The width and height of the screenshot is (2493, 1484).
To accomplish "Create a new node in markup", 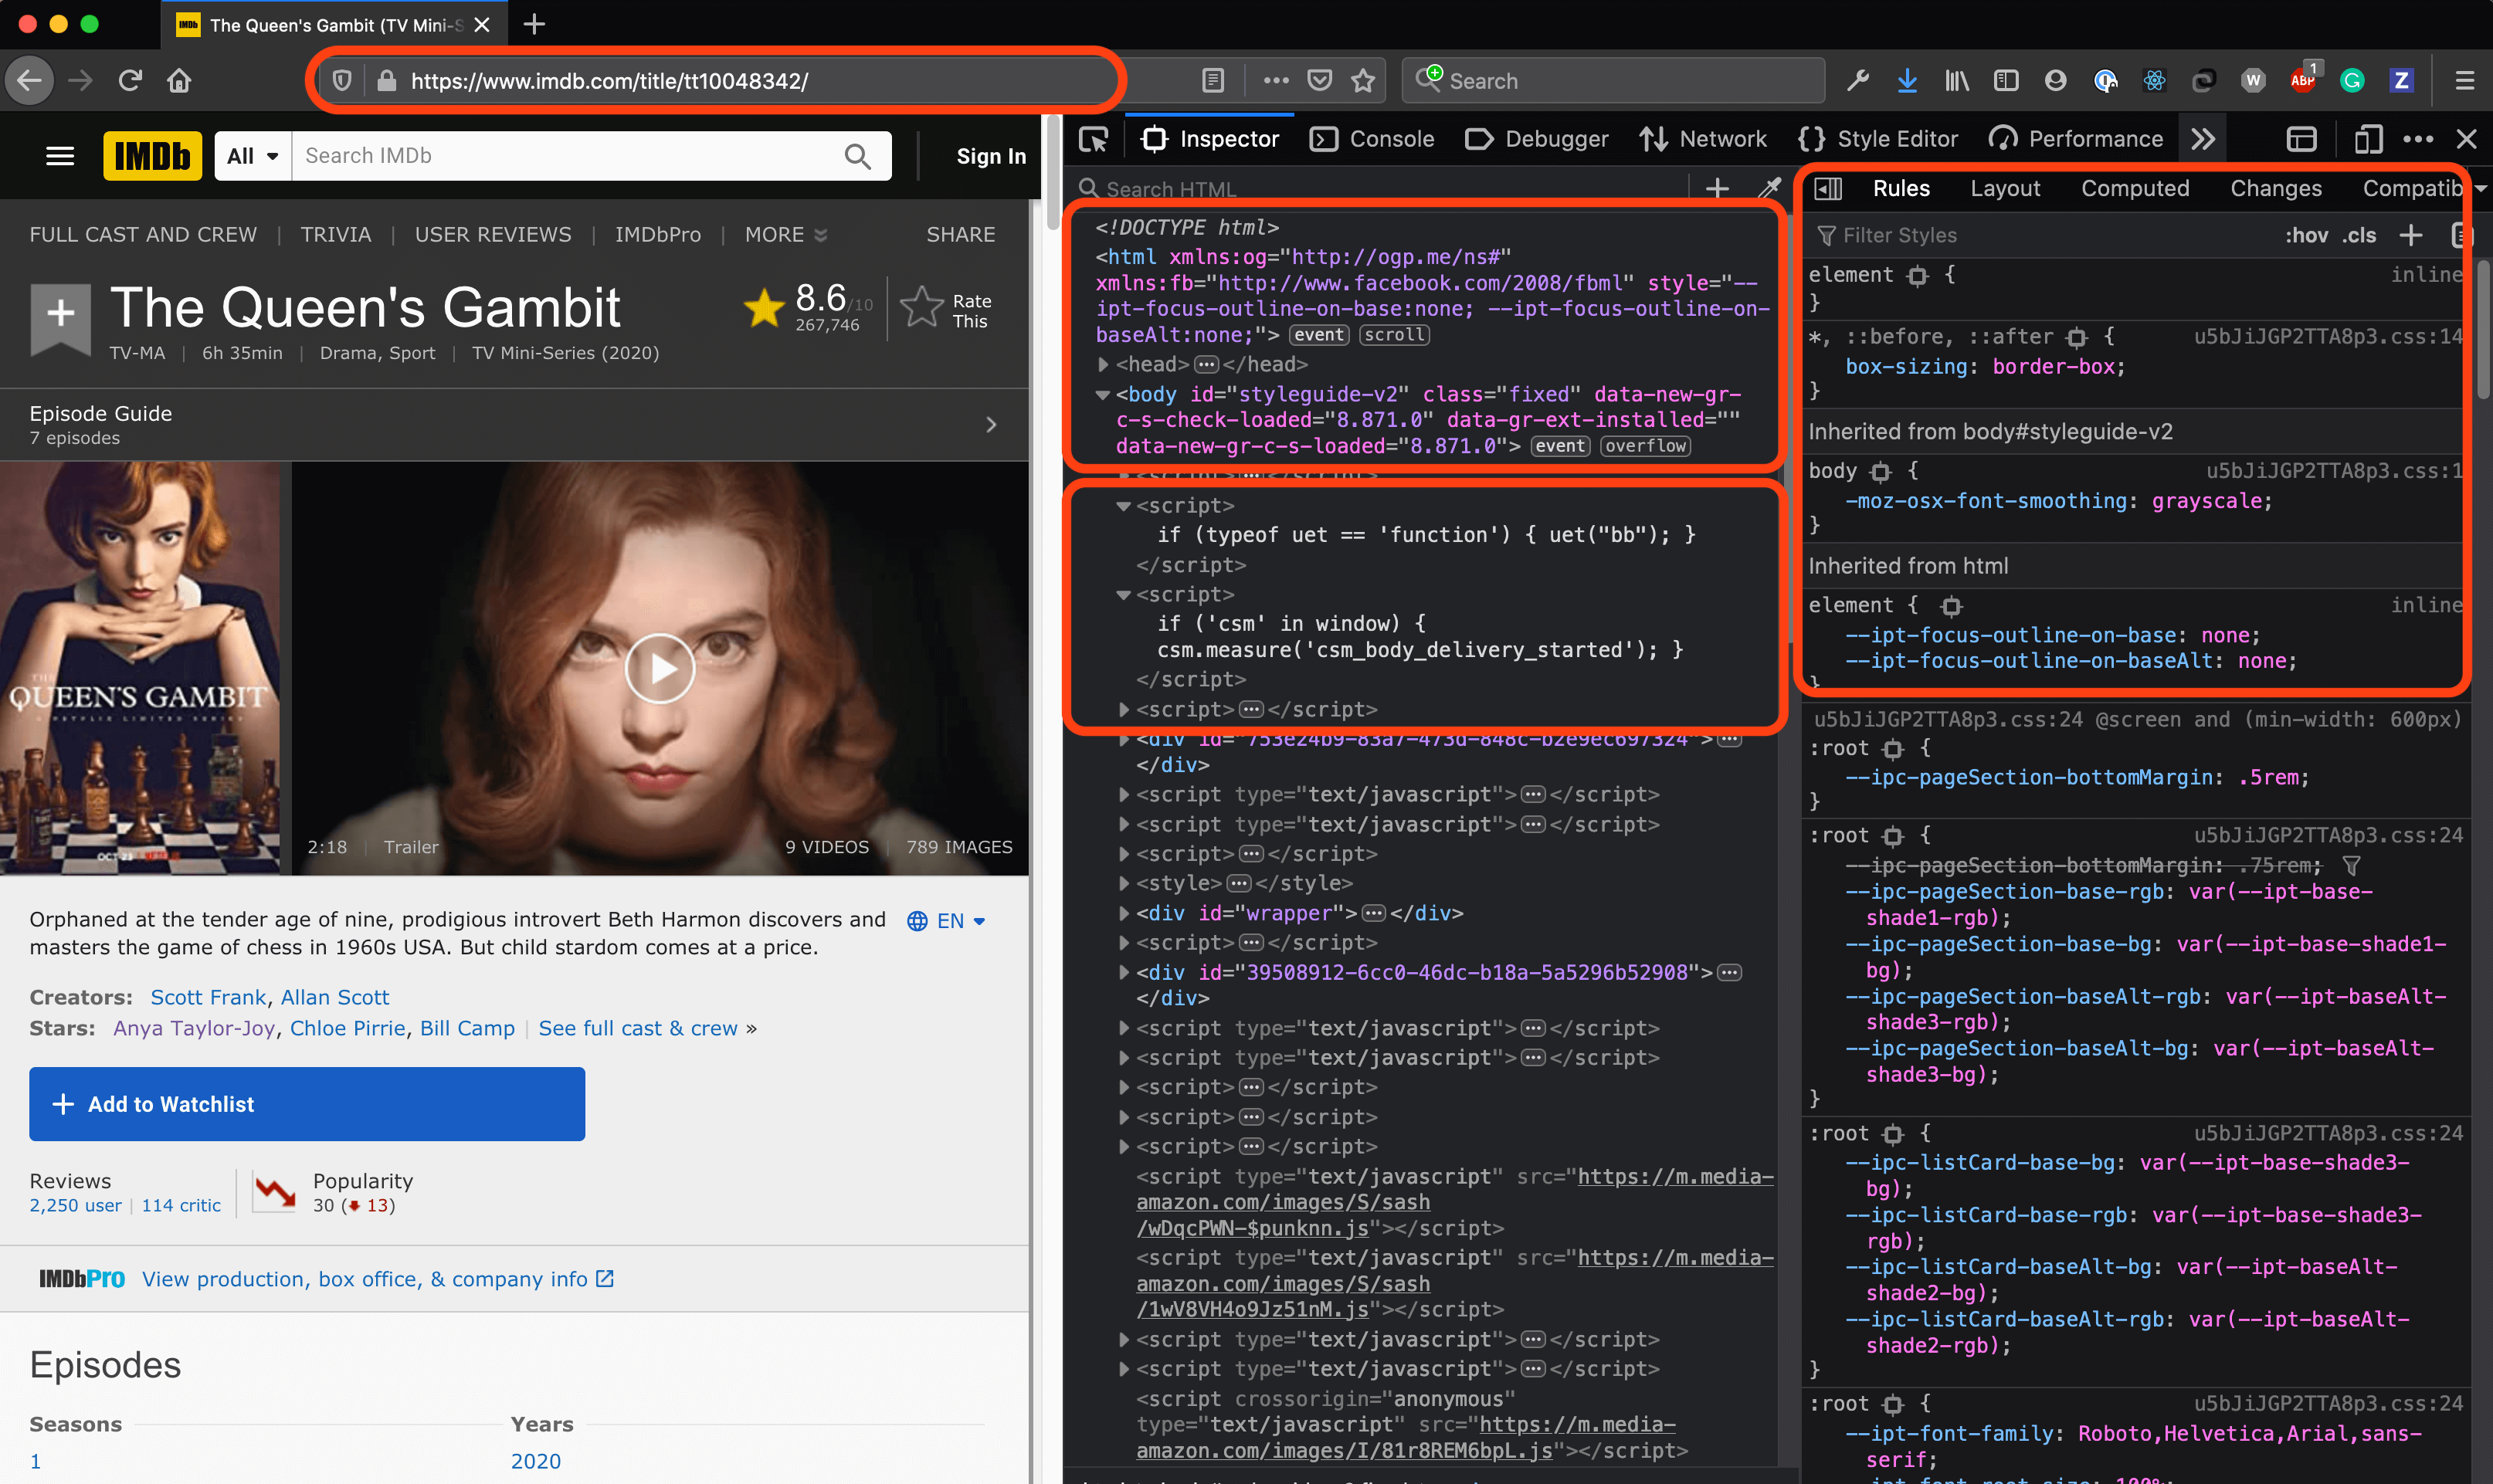I will pyautogui.click(x=1717, y=188).
